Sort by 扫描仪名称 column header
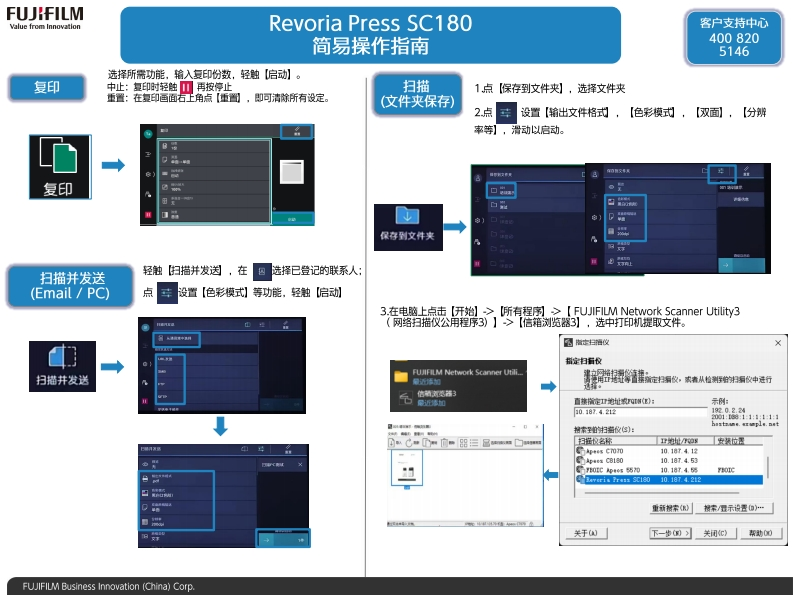The width and height of the screenshot is (793, 595). [x=616, y=441]
